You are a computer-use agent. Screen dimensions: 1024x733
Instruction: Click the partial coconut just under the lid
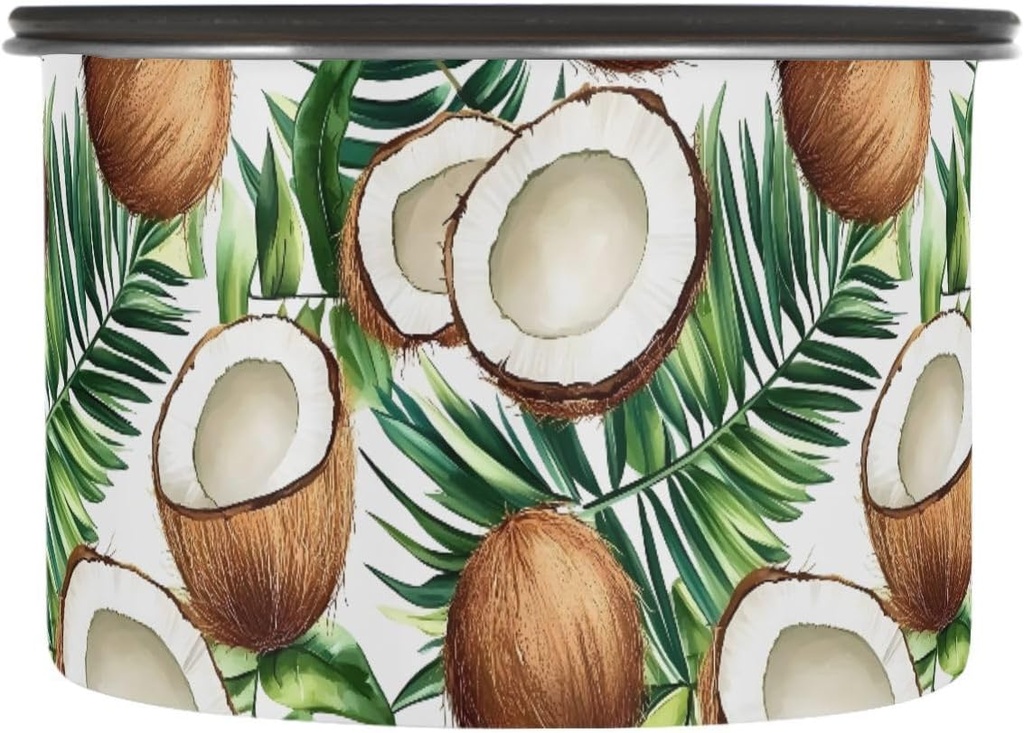630,66
